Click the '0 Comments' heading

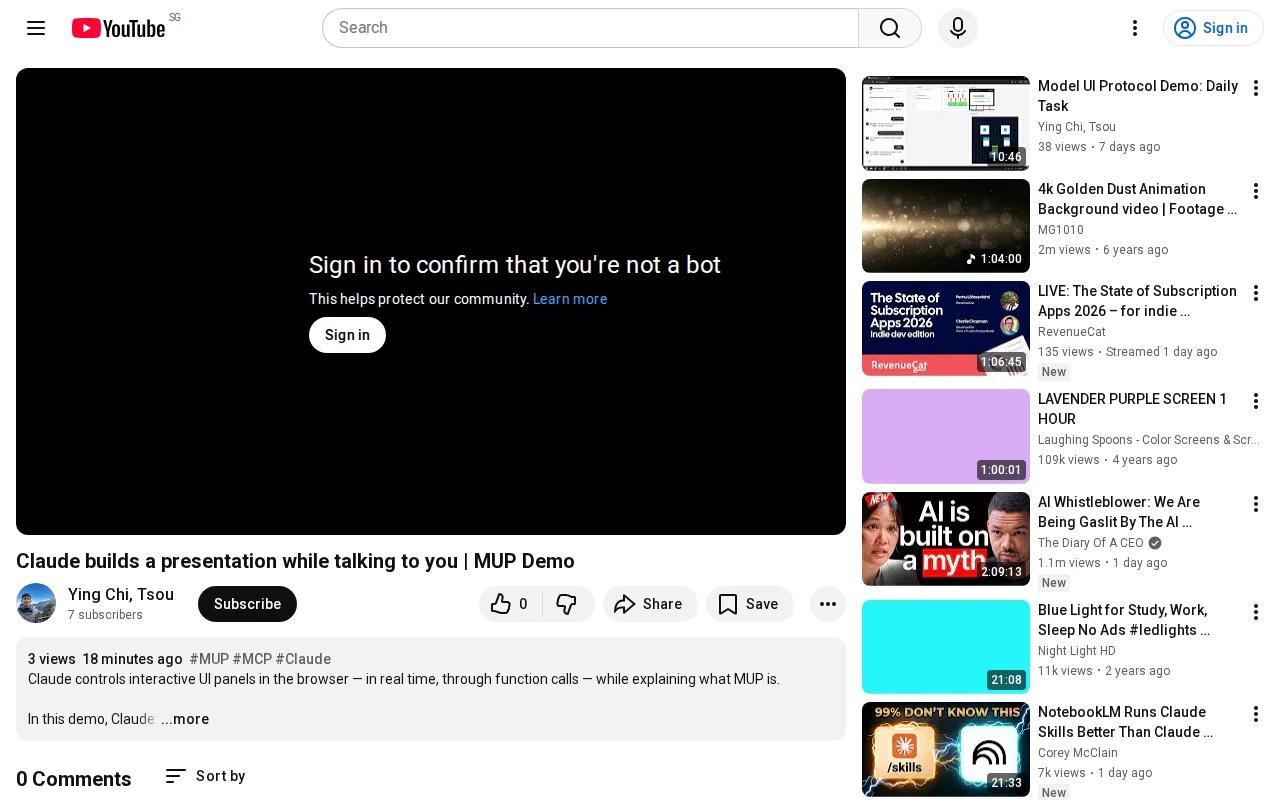click(x=74, y=779)
